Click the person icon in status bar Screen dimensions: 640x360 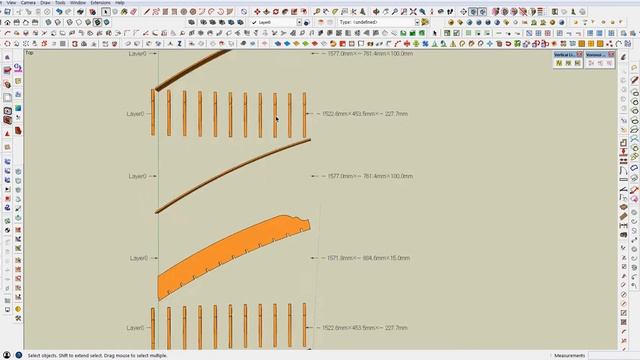tap(7, 355)
